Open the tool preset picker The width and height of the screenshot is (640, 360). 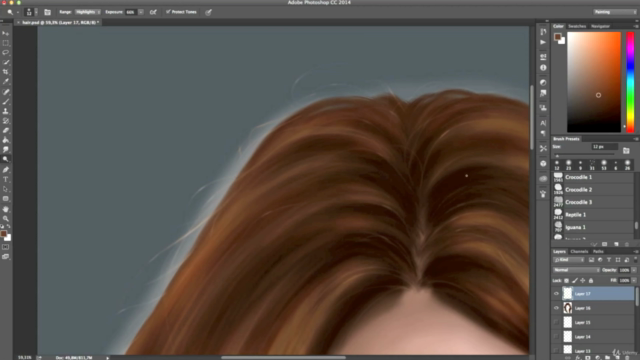click(x=12, y=12)
